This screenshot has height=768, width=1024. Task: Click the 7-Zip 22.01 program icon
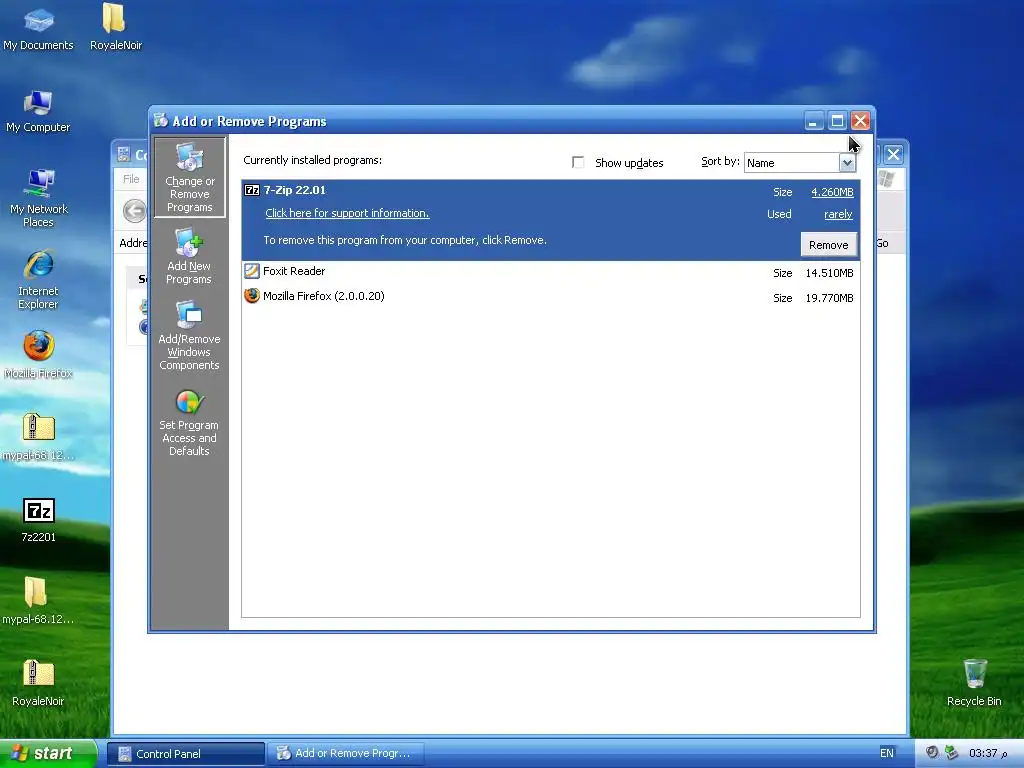[x=251, y=190]
